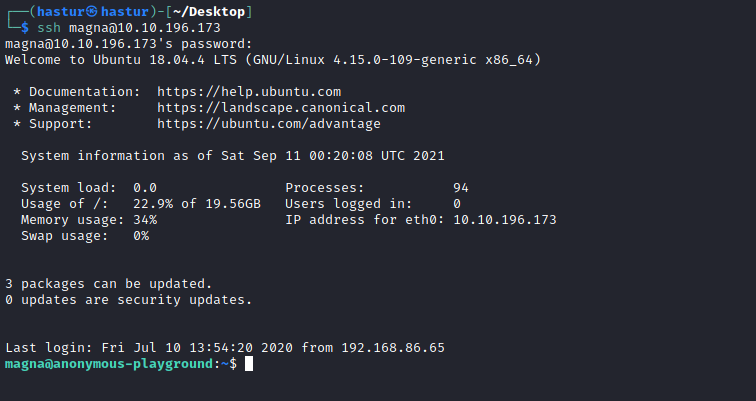Click the '0 updates are security updates' line
This screenshot has width=756, height=401.
coord(128,300)
